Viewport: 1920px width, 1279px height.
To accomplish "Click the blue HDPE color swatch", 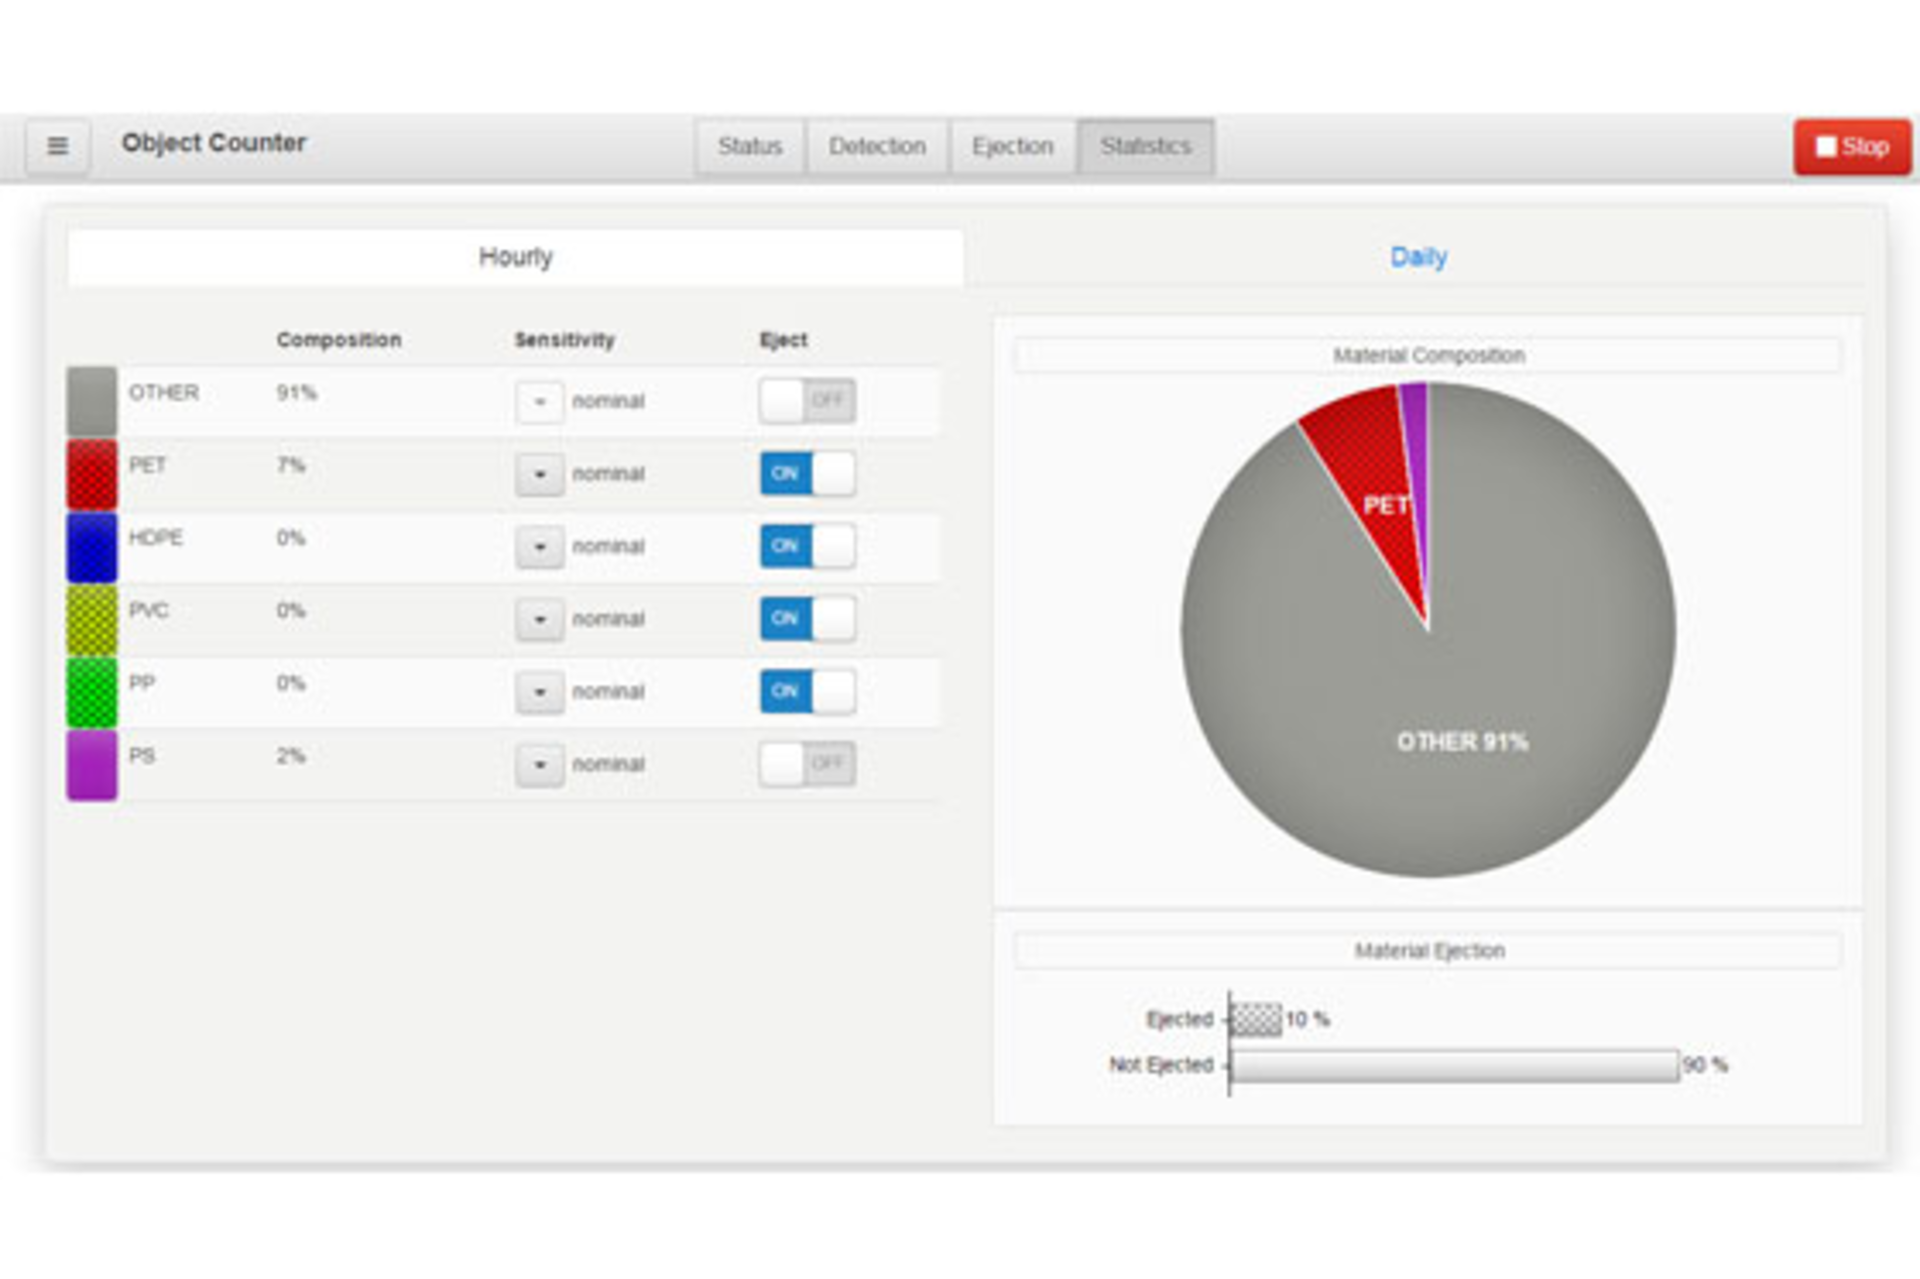I will (92, 547).
